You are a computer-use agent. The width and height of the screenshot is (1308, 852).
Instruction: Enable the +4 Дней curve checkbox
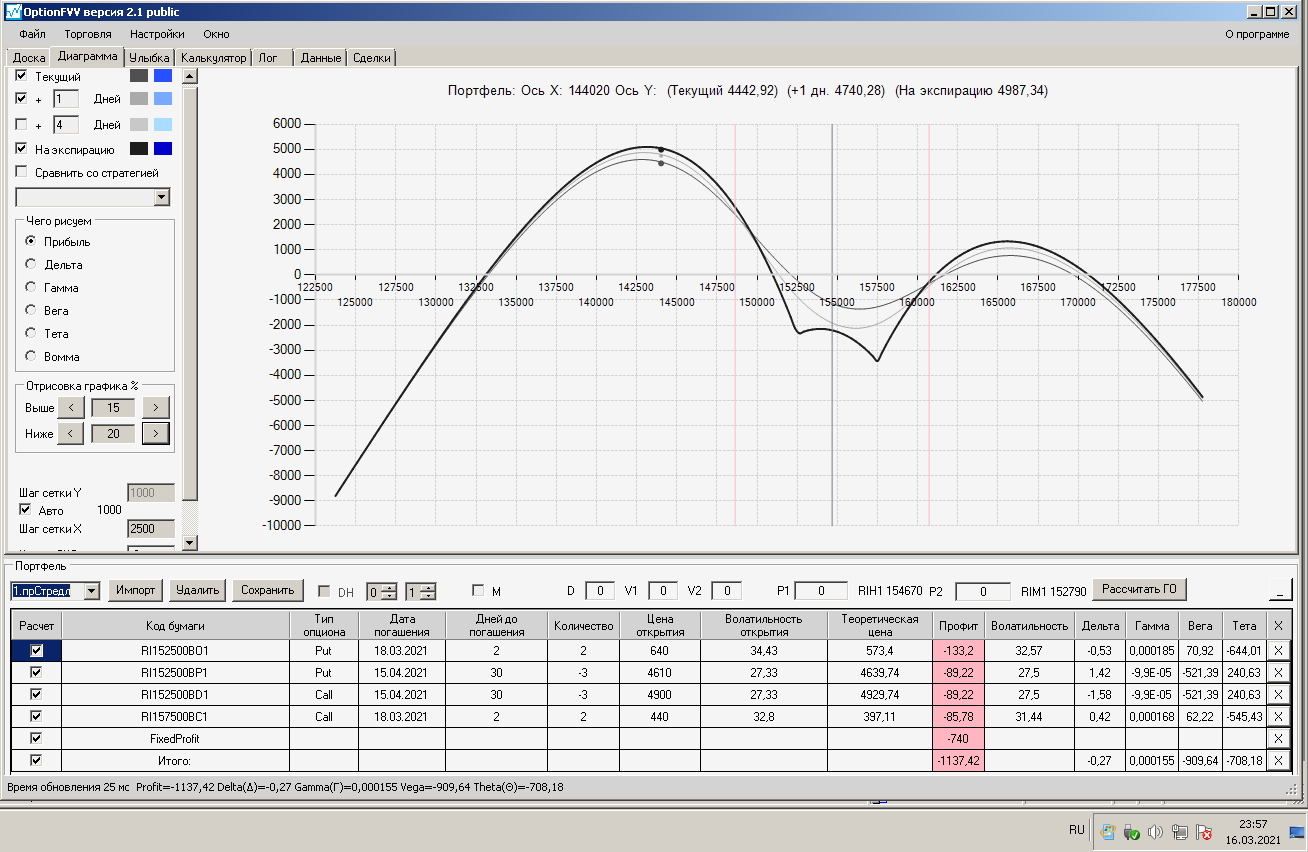[x=22, y=125]
